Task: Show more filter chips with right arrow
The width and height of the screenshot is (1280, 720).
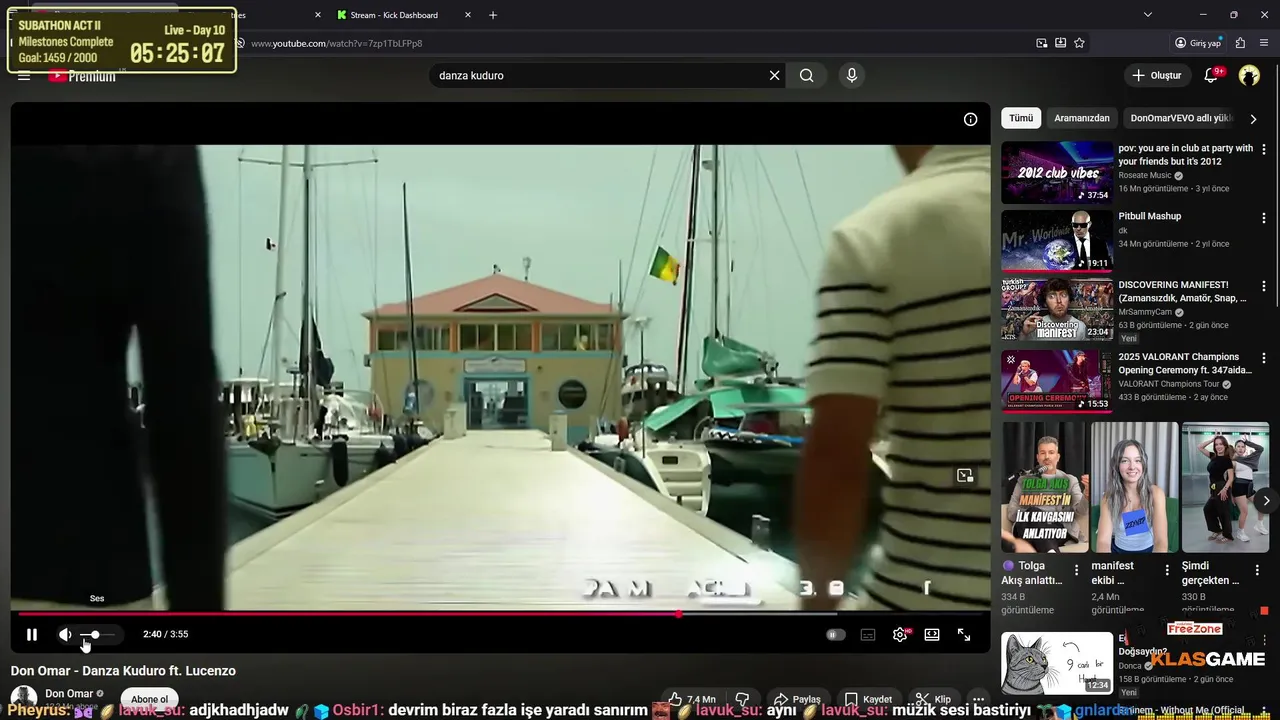Action: point(1254,119)
